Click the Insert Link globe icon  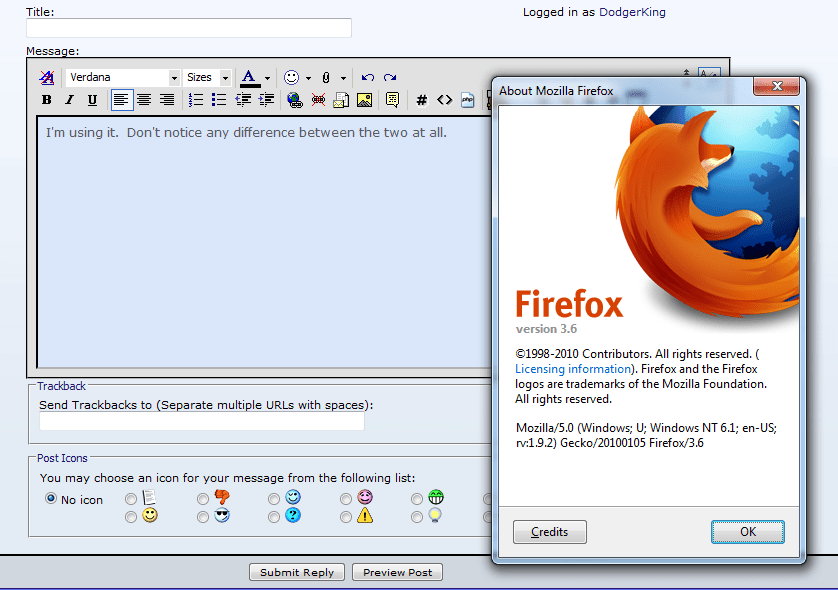(x=294, y=100)
